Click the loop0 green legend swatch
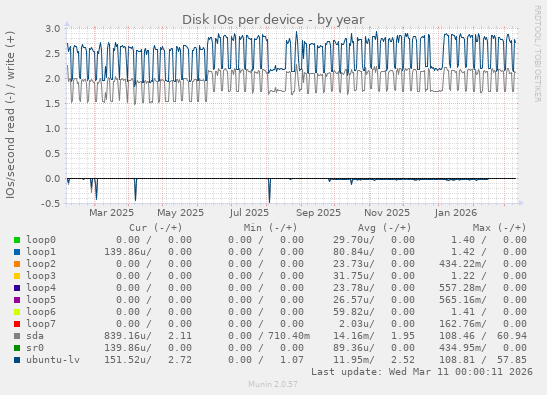The height and width of the screenshot is (395, 547). (17, 240)
